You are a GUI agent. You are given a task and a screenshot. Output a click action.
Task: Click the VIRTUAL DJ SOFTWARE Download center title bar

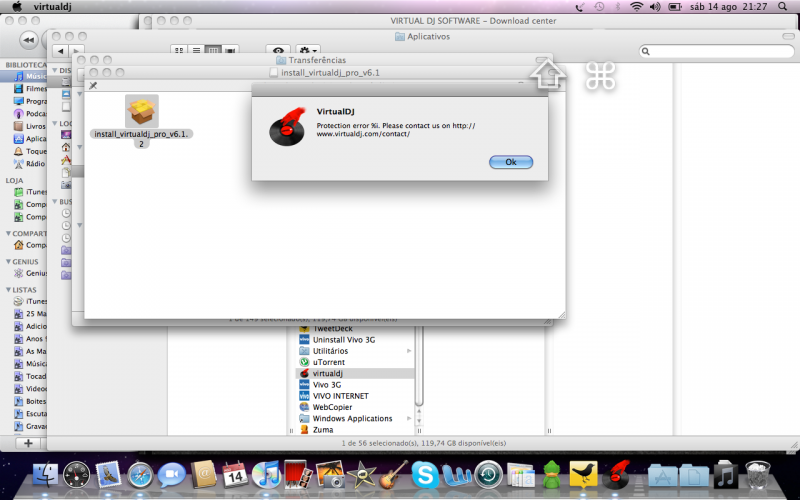(473, 21)
